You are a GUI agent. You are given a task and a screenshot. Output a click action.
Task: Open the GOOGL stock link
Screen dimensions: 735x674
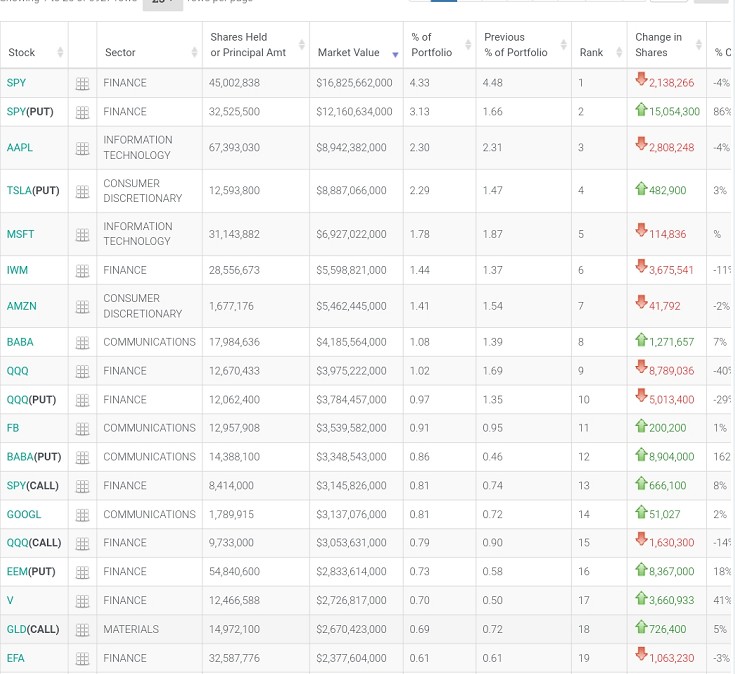tap(24, 514)
